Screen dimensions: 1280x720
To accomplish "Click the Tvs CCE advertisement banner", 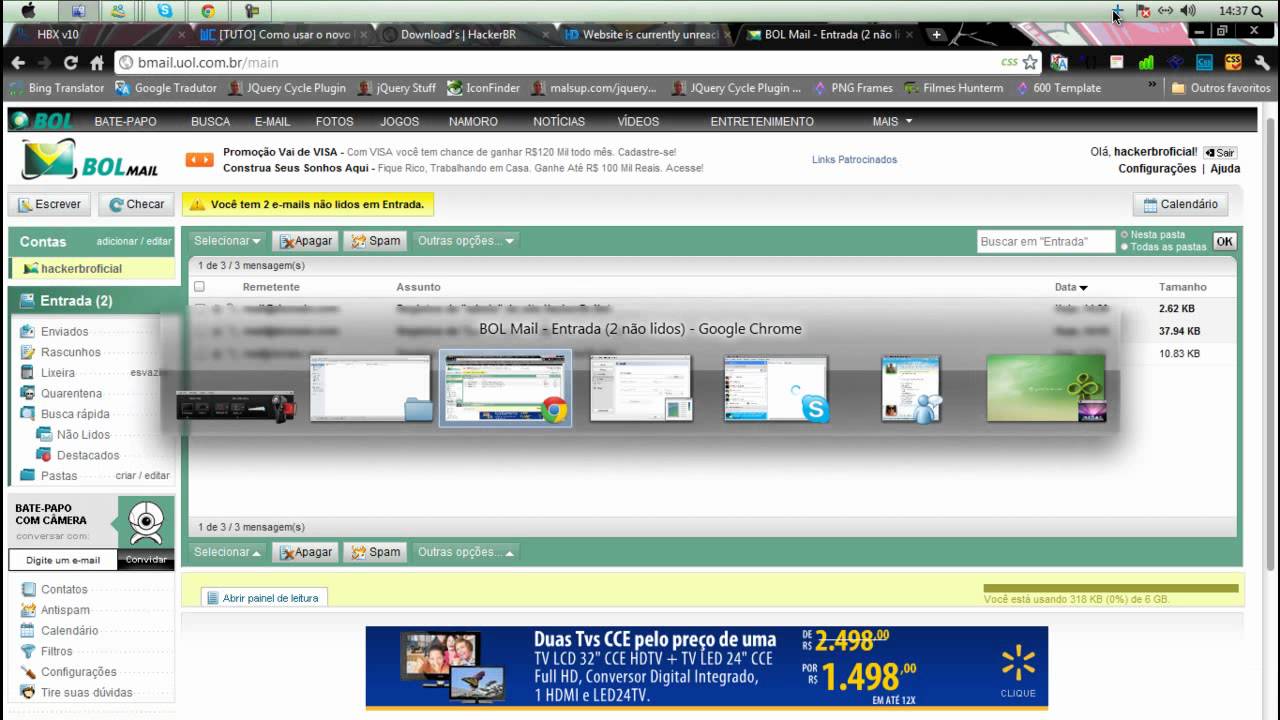I will pos(707,668).
